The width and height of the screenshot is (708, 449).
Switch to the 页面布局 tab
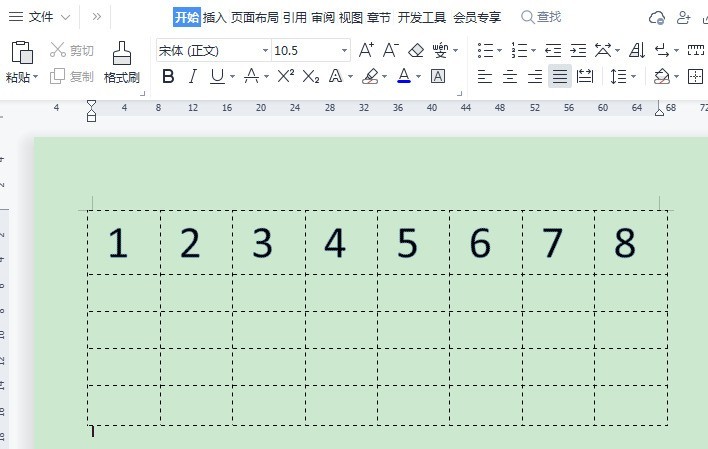click(x=255, y=17)
